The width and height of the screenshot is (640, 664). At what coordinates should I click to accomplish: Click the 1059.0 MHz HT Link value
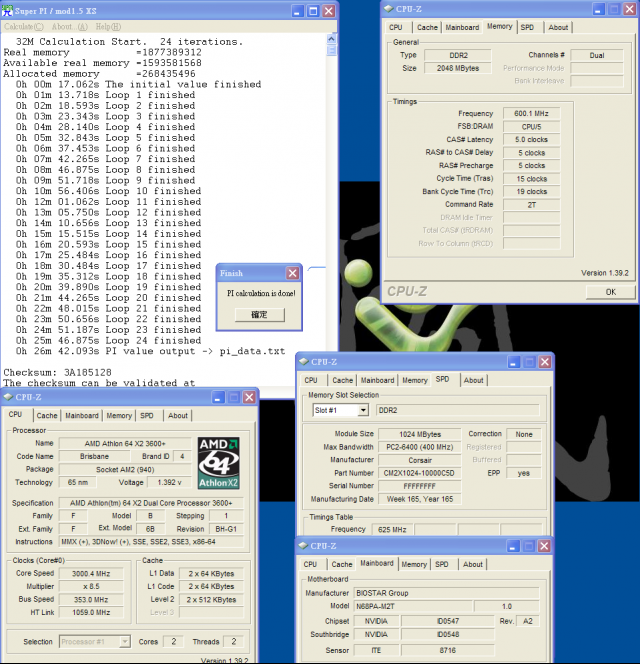[91, 612]
